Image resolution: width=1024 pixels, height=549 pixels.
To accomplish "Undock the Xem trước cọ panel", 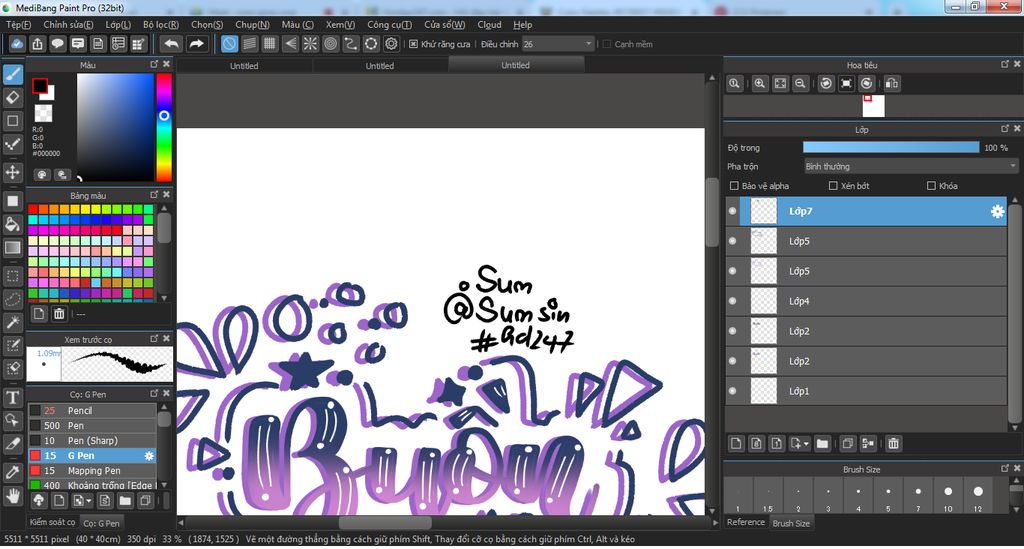I will pyautogui.click(x=154, y=338).
